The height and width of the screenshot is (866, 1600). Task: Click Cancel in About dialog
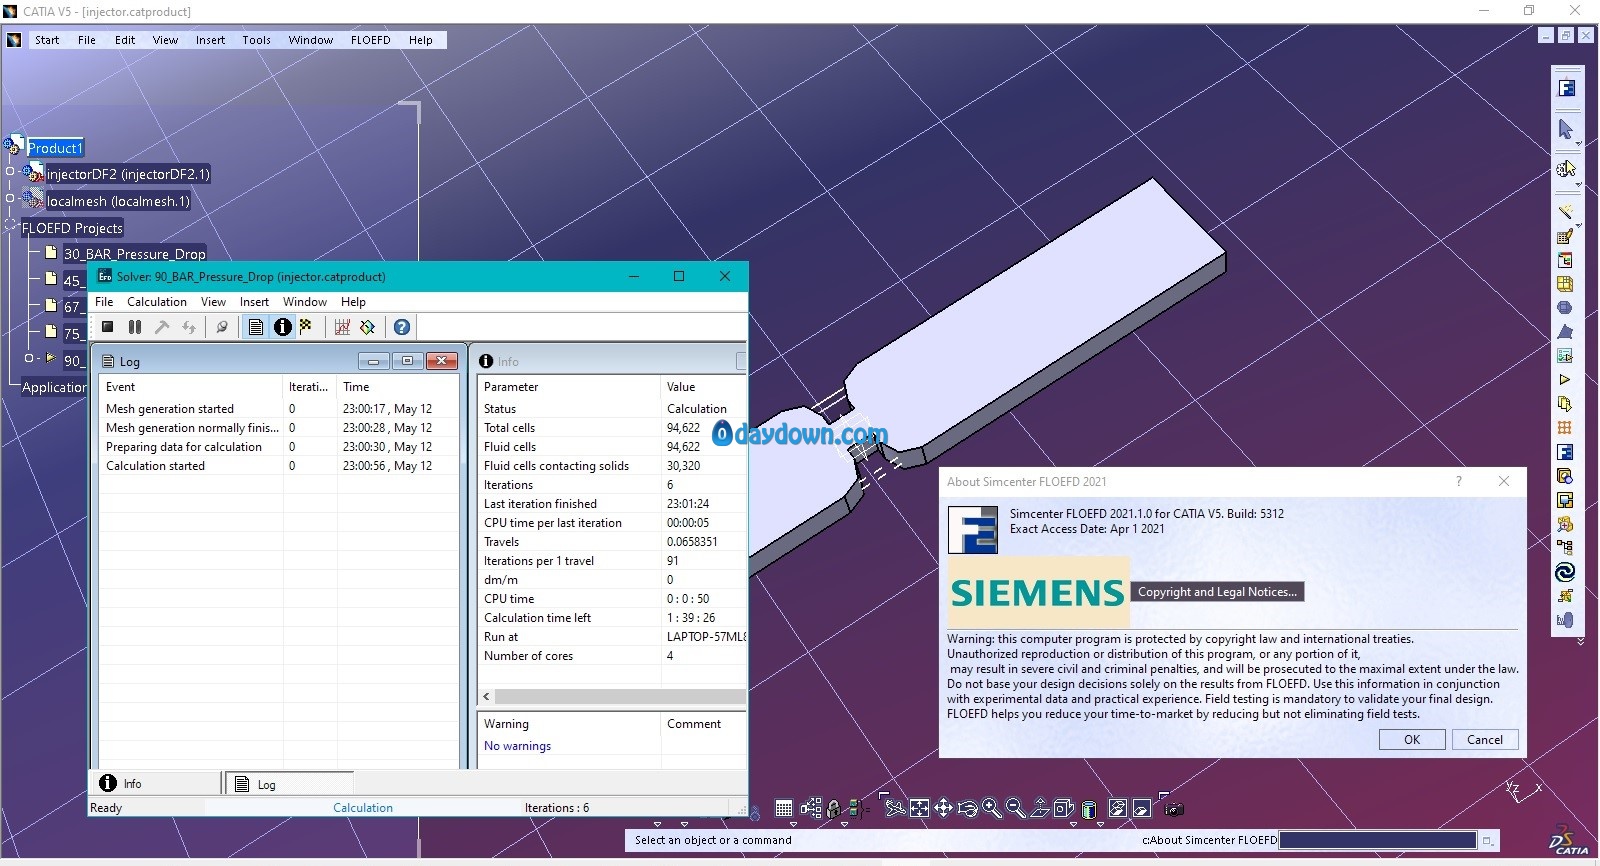tap(1485, 740)
